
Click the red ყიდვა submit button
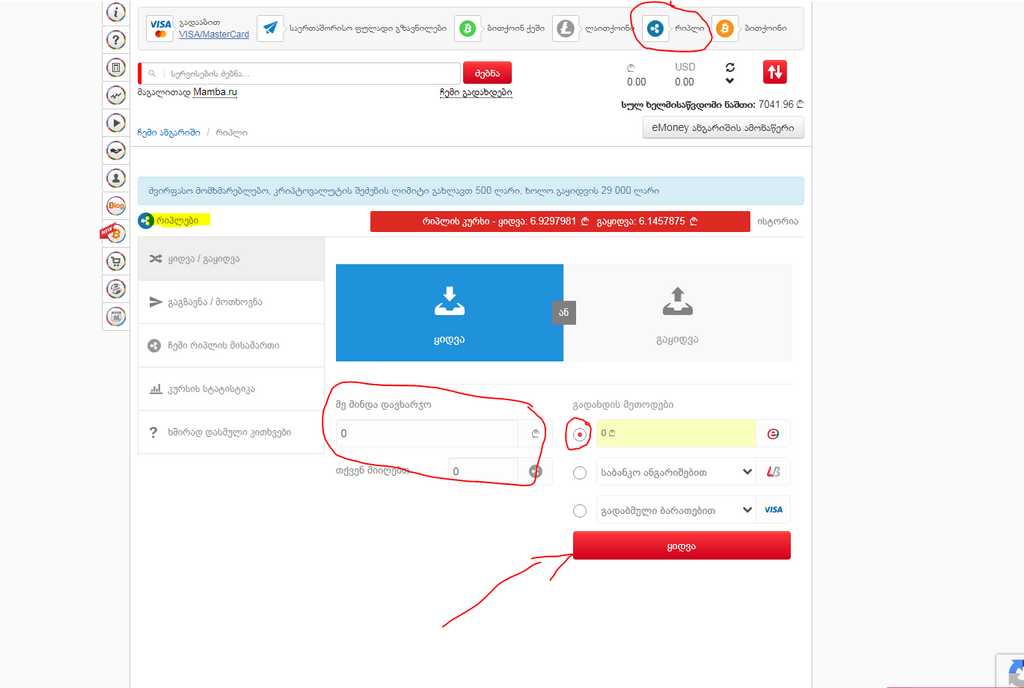tap(682, 546)
